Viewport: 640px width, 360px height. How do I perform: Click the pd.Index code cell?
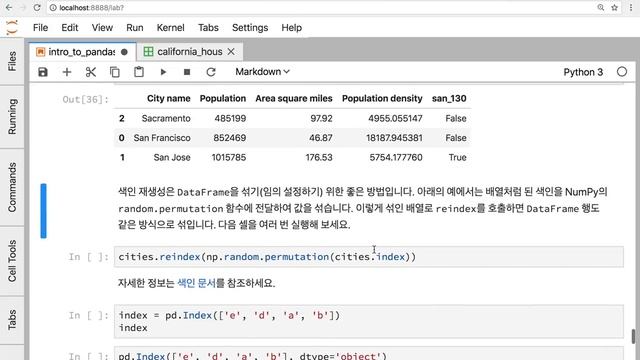pos(369,322)
